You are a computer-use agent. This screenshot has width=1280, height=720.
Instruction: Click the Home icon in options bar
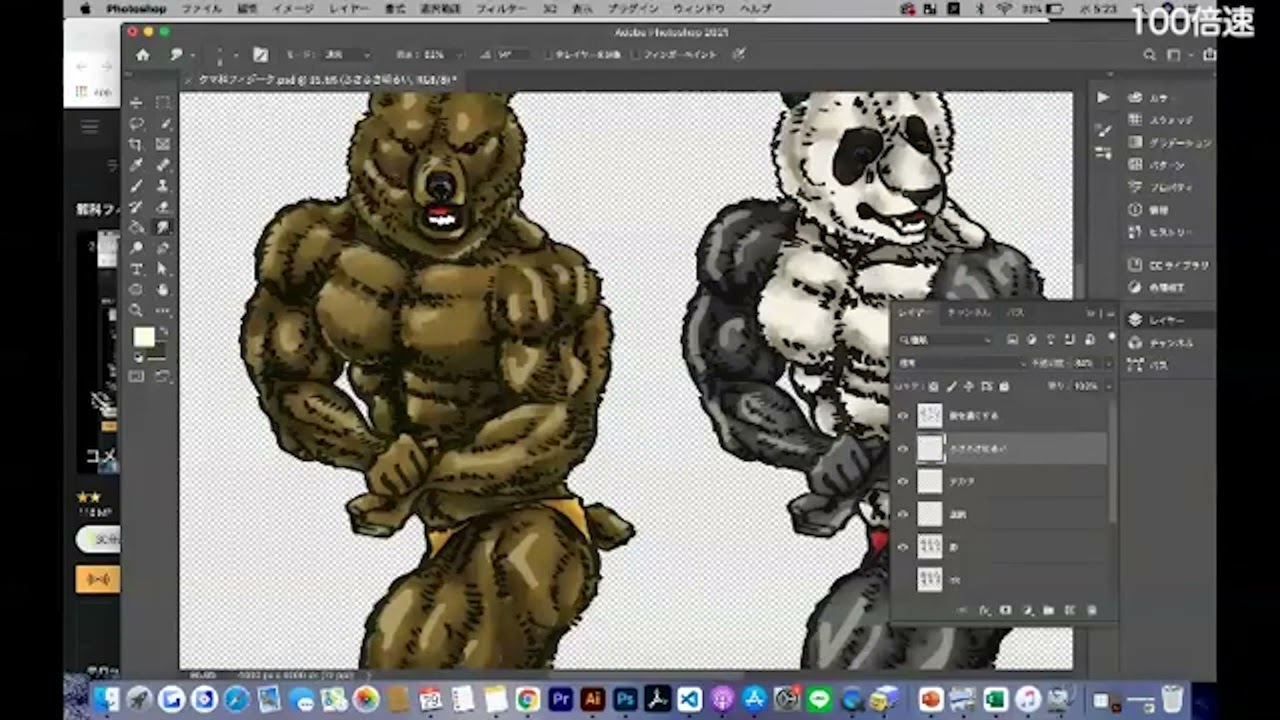(x=142, y=55)
